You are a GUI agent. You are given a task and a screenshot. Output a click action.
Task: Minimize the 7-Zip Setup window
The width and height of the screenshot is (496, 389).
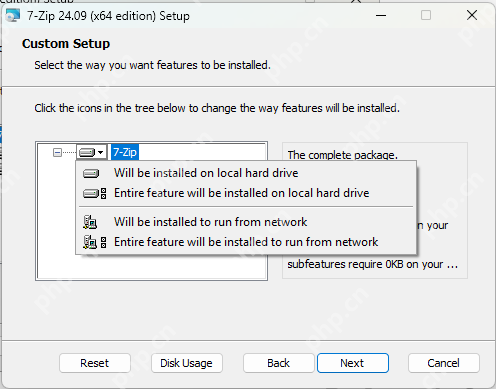381,15
